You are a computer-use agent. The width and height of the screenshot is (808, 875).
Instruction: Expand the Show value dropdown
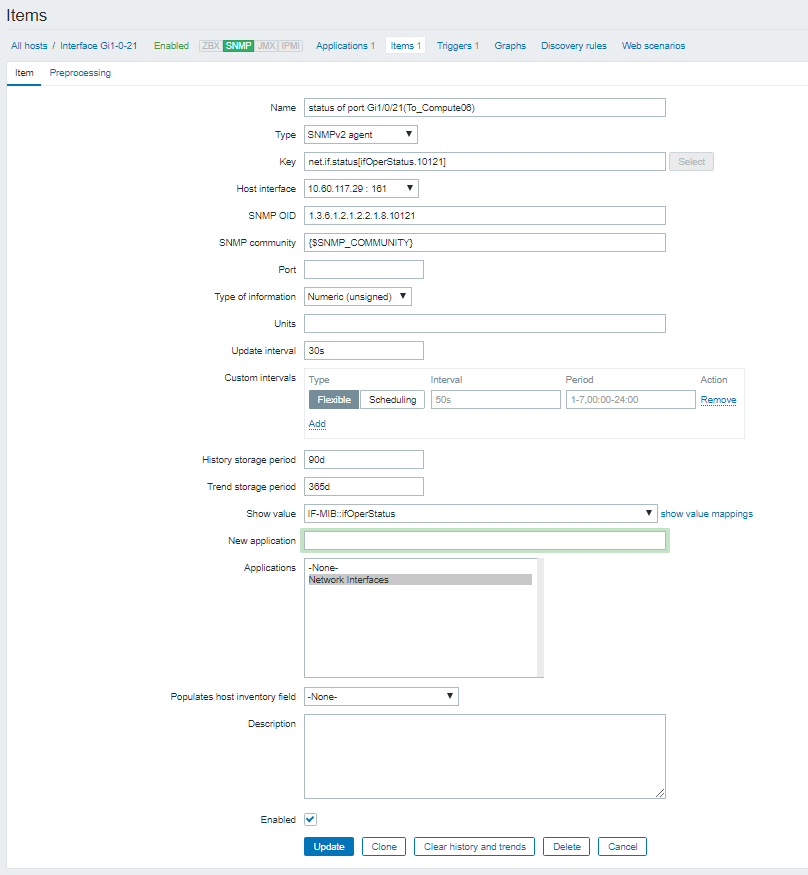pyautogui.click(x=480, y=514)
